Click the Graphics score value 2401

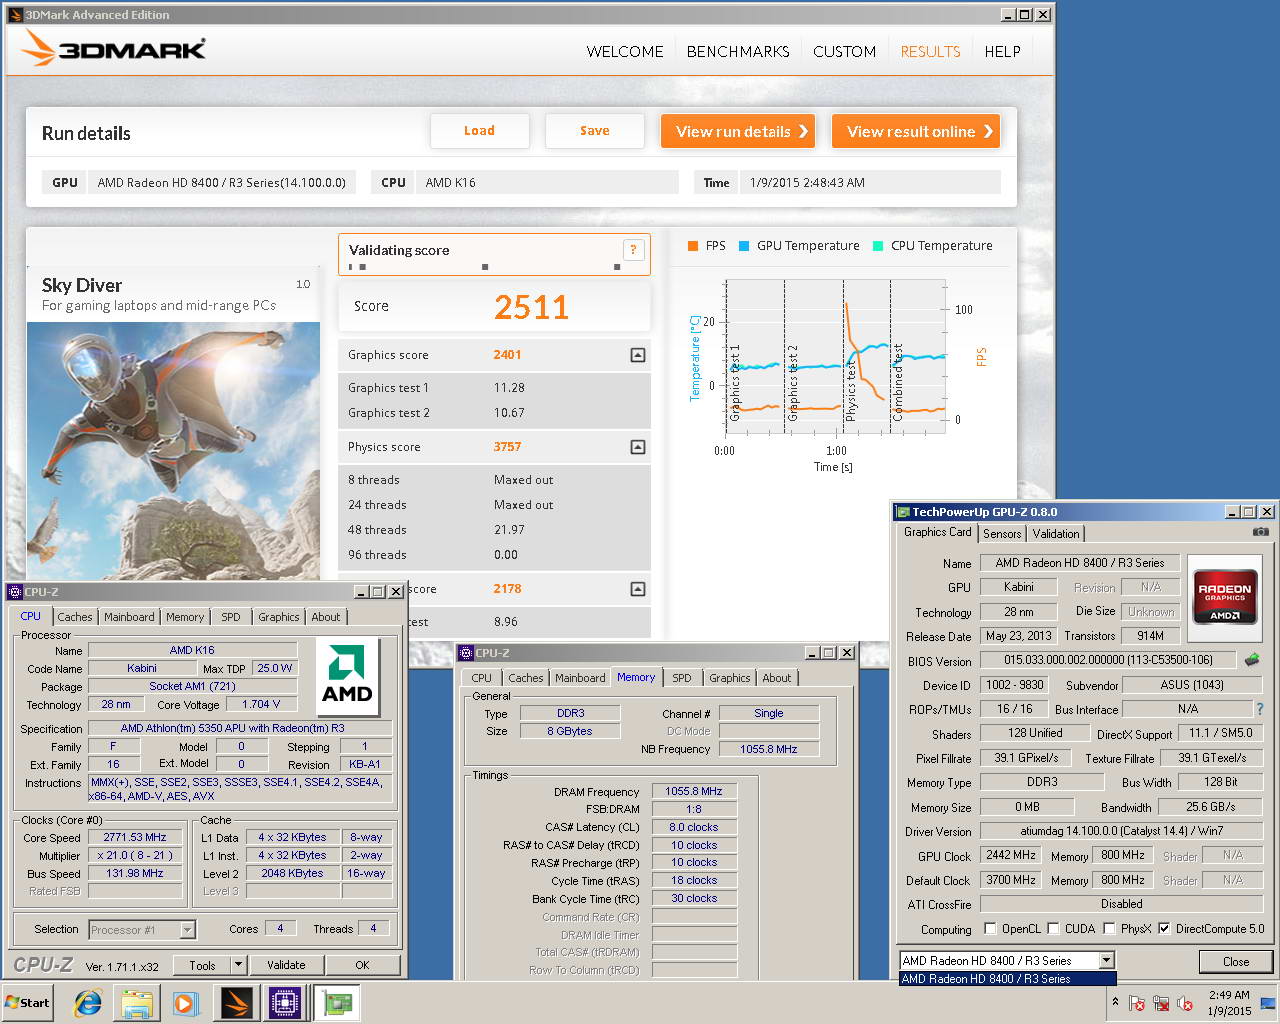tap(507, 355)
